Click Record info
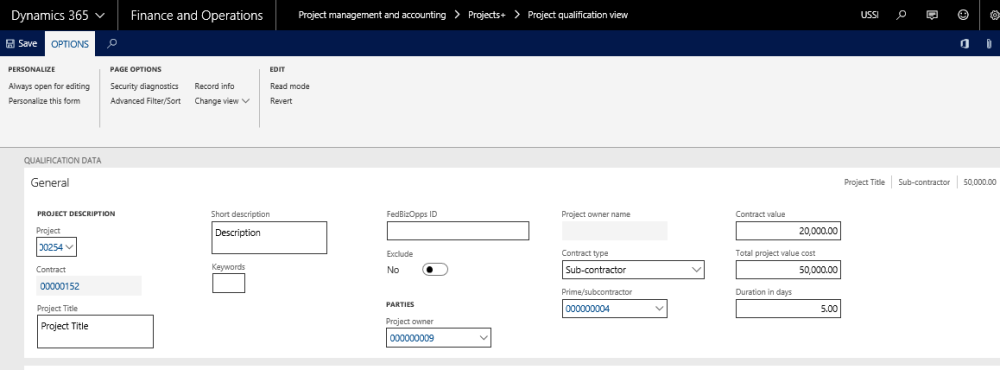This screenshot has height=370, width=1000. 214,86
